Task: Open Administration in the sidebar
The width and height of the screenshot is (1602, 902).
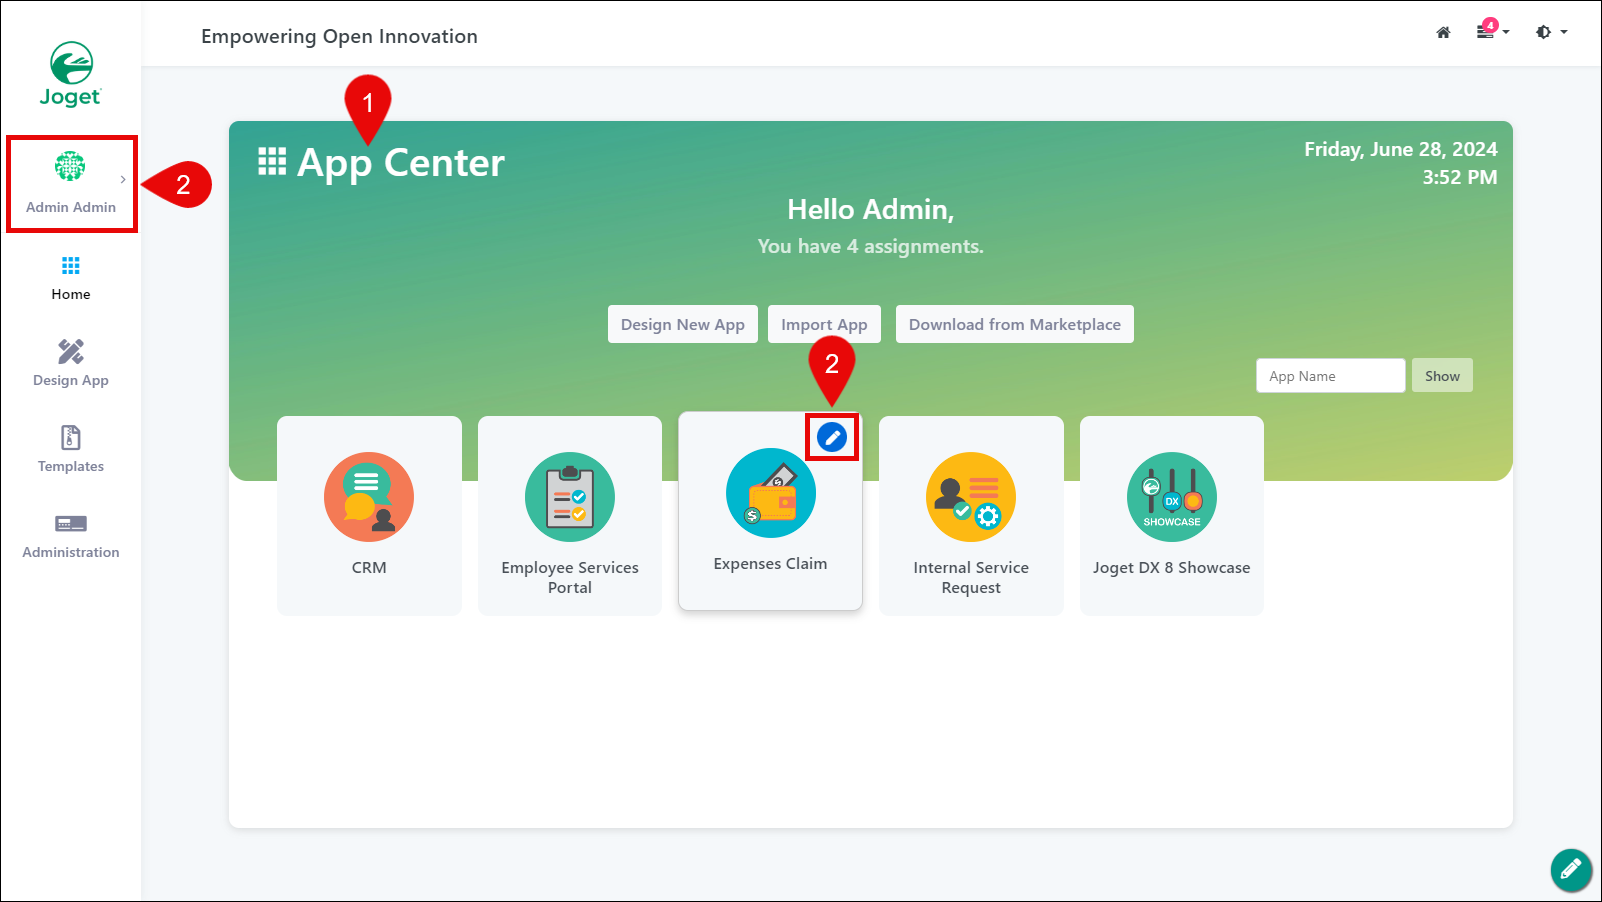Action: 71,536
